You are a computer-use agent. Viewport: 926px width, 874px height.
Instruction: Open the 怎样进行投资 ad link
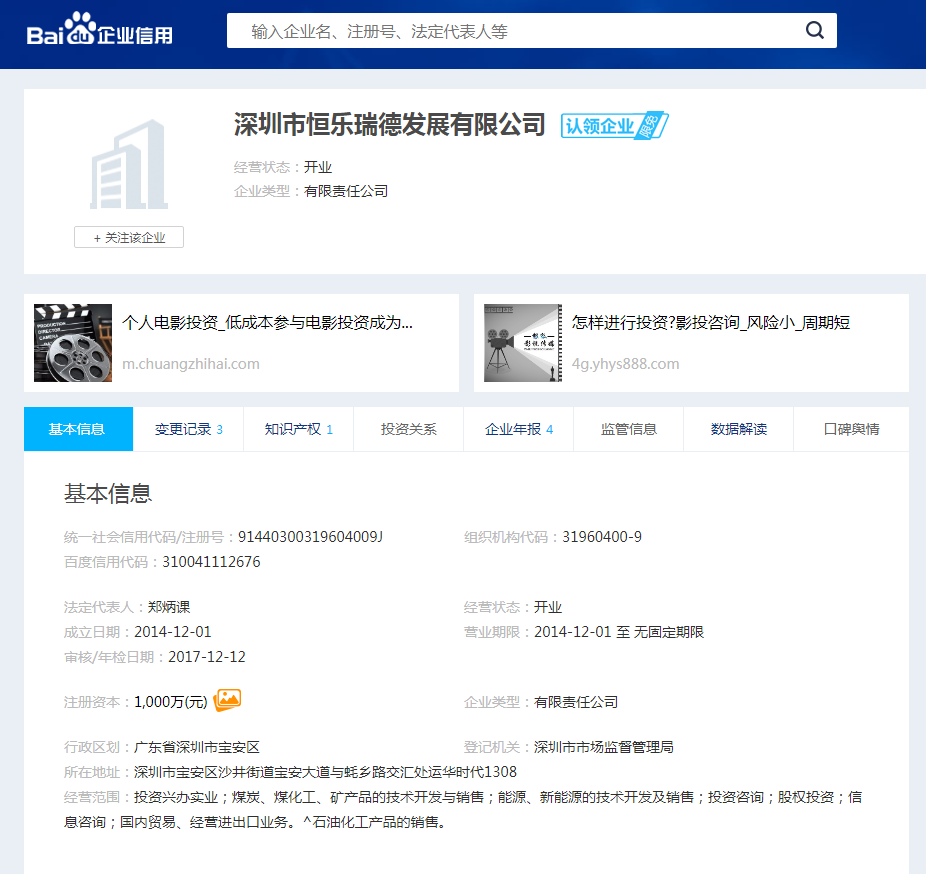click(x=710, y=323)
